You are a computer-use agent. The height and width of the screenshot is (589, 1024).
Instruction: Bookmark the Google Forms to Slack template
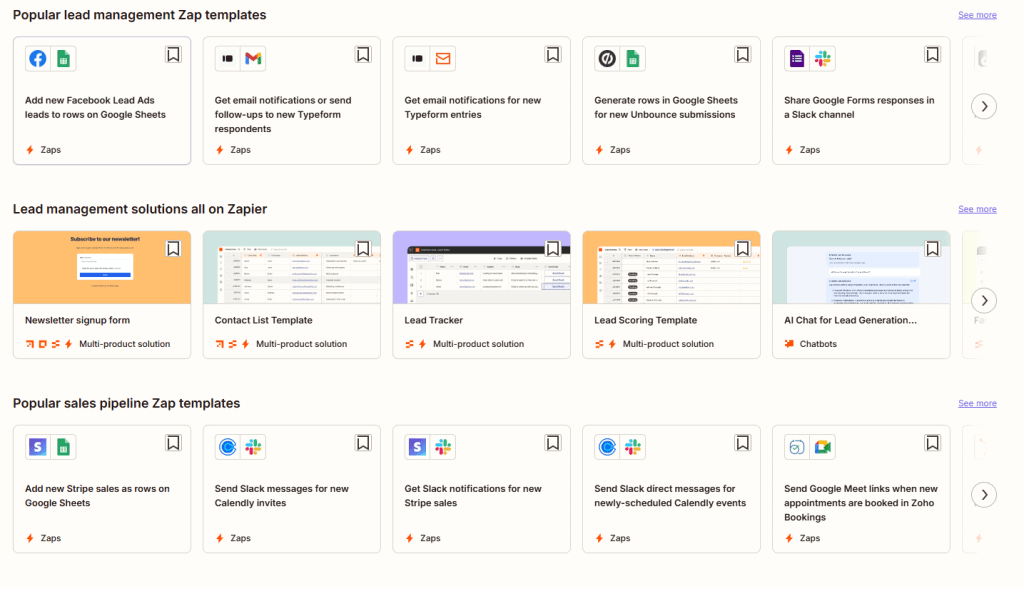pyautogui.click(x=933, y=54)
